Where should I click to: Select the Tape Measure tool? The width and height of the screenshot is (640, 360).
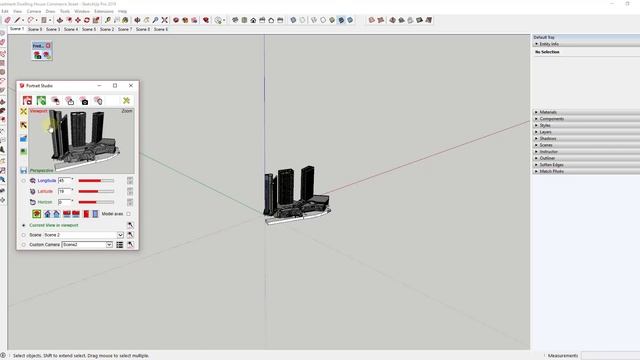click(x=108, y=20)
